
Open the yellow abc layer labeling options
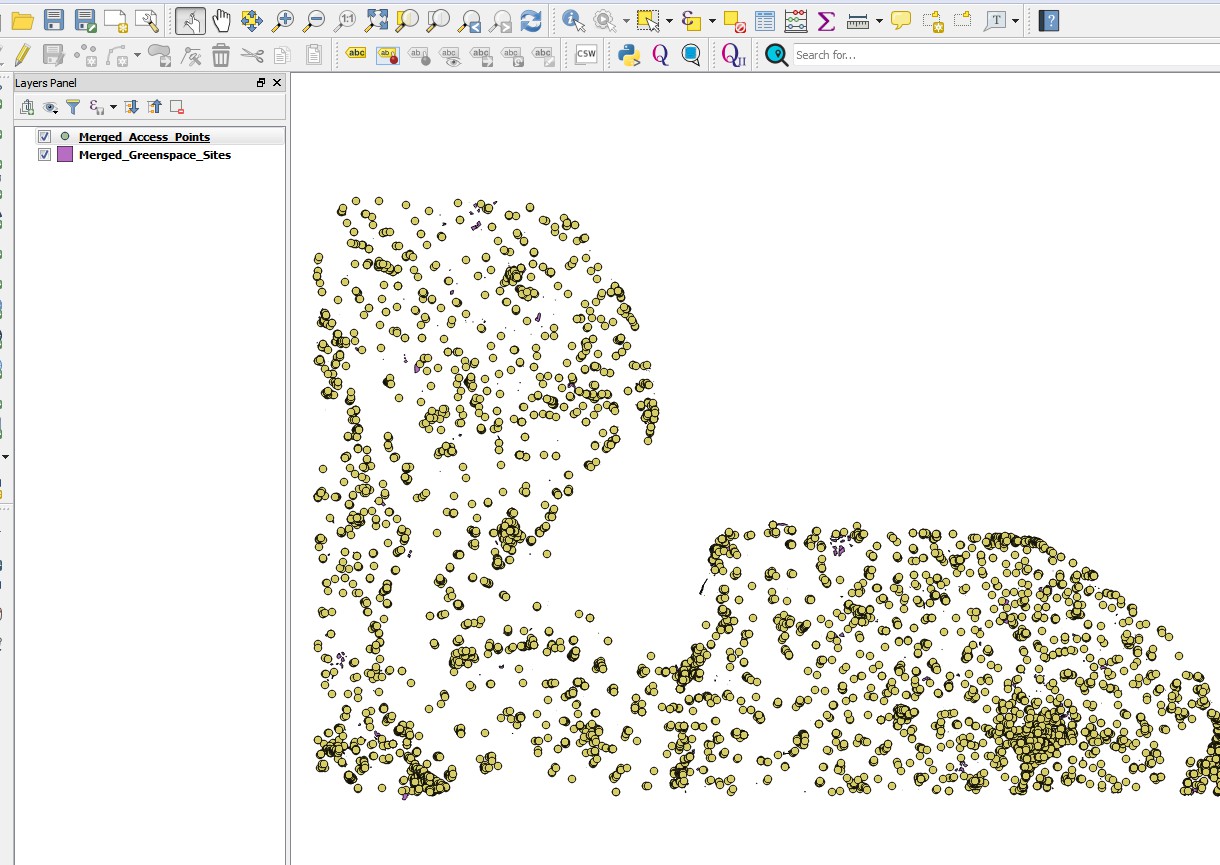point(356,55)
